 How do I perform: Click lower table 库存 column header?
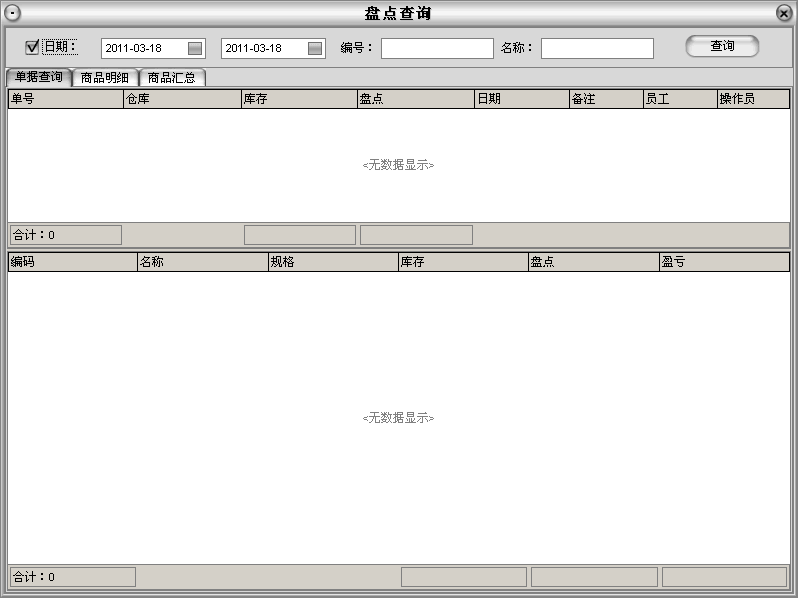(464, 262)
